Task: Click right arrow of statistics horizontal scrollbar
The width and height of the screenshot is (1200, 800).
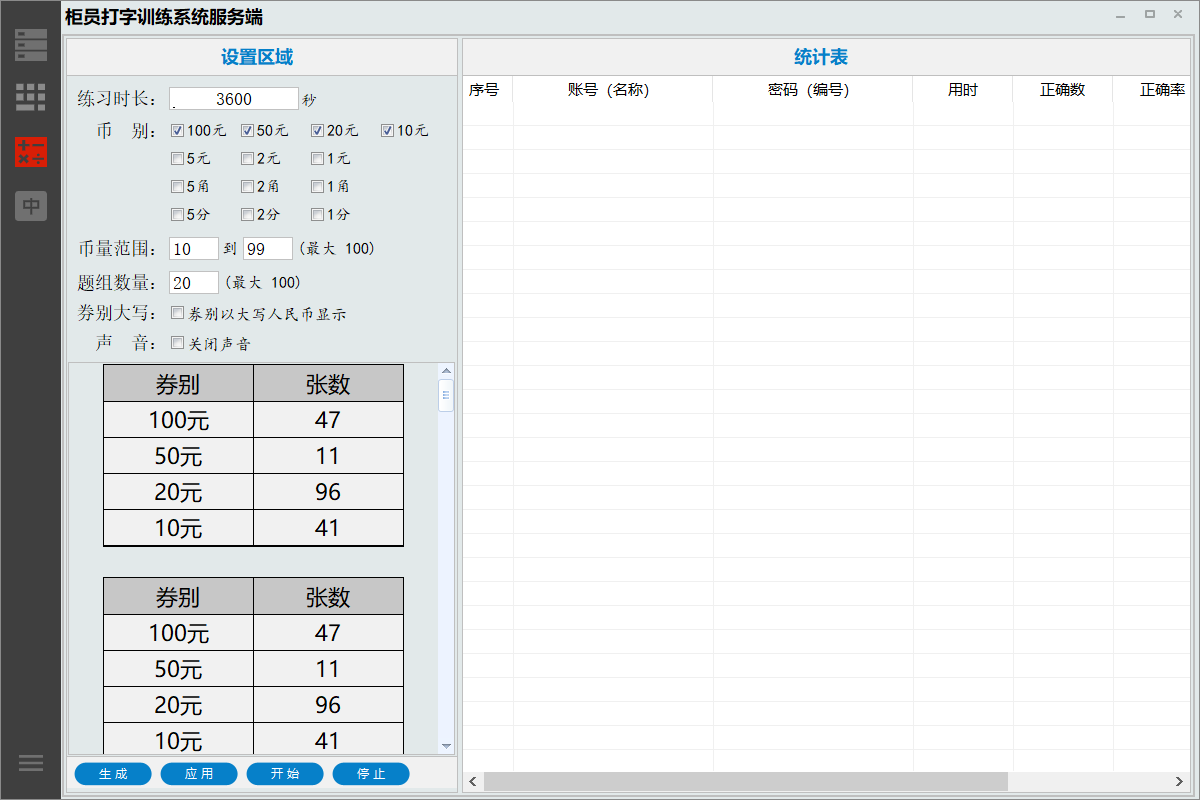Action: (x=1180, y=781)
